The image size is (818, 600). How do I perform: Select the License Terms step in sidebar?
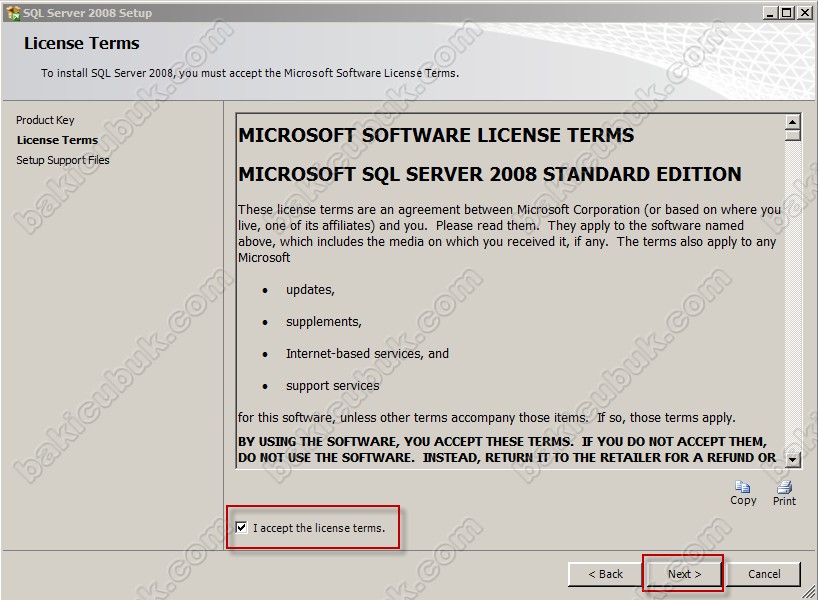[x=57, y=140]
